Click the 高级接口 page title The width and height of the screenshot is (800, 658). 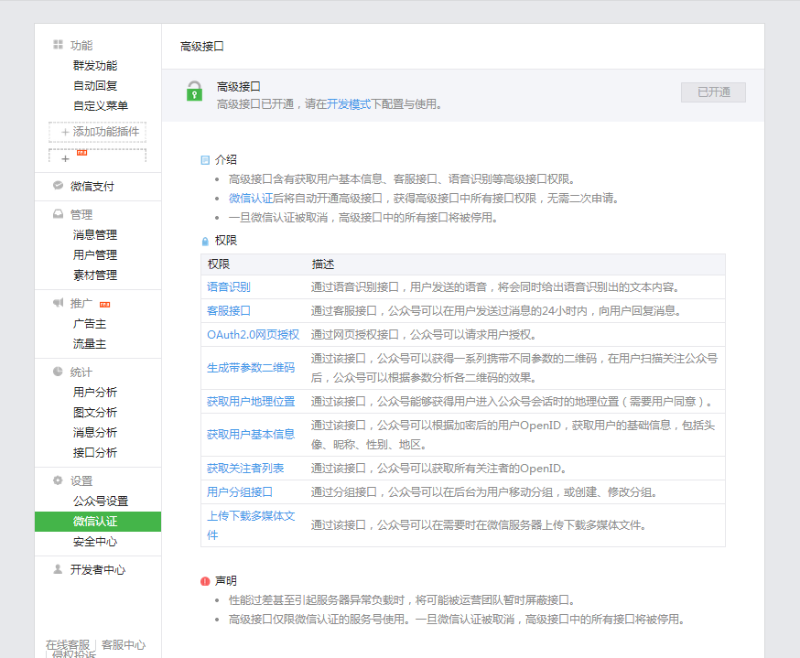click(202, 46)
